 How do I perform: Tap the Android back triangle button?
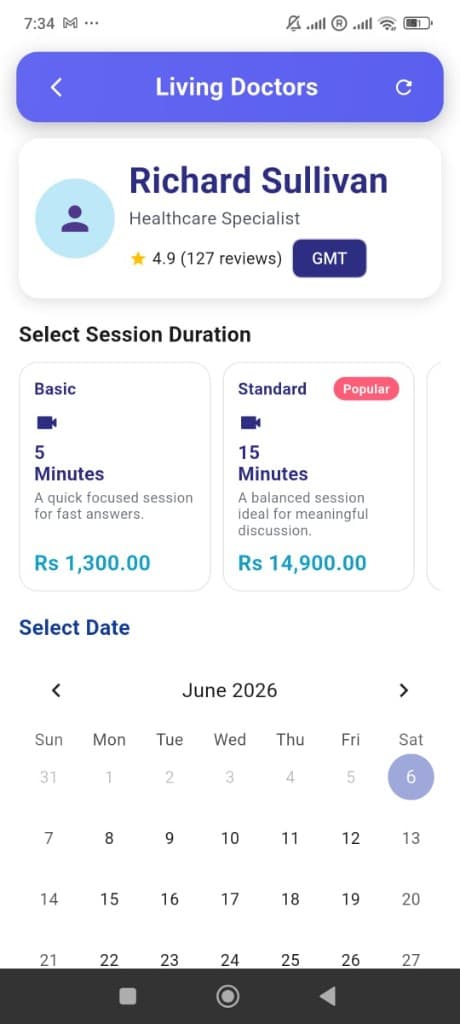[327, 996]
